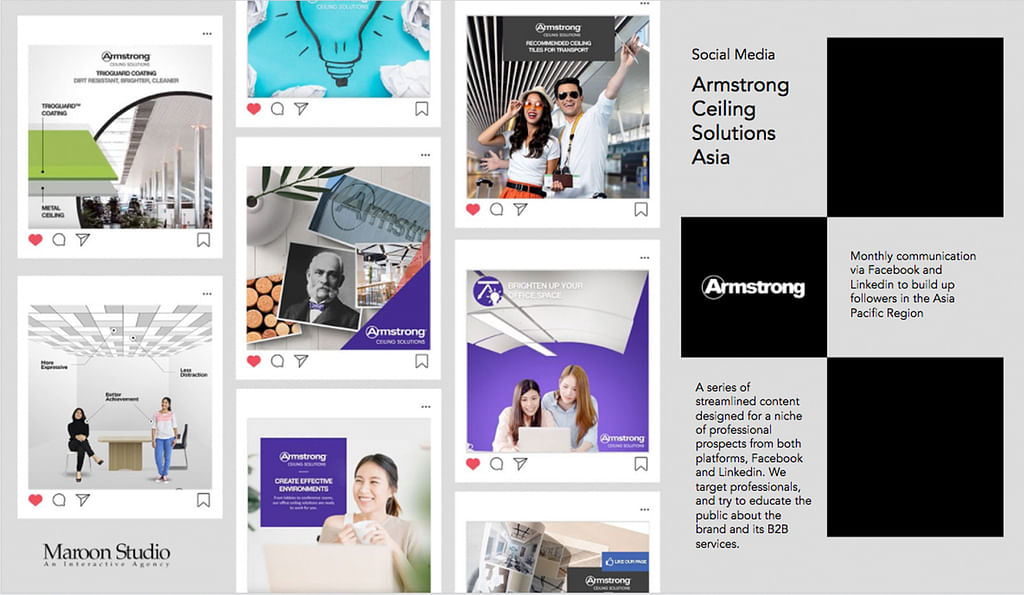
Task: Click the Maroon Studio logo
Action: (x=106, y=555)
